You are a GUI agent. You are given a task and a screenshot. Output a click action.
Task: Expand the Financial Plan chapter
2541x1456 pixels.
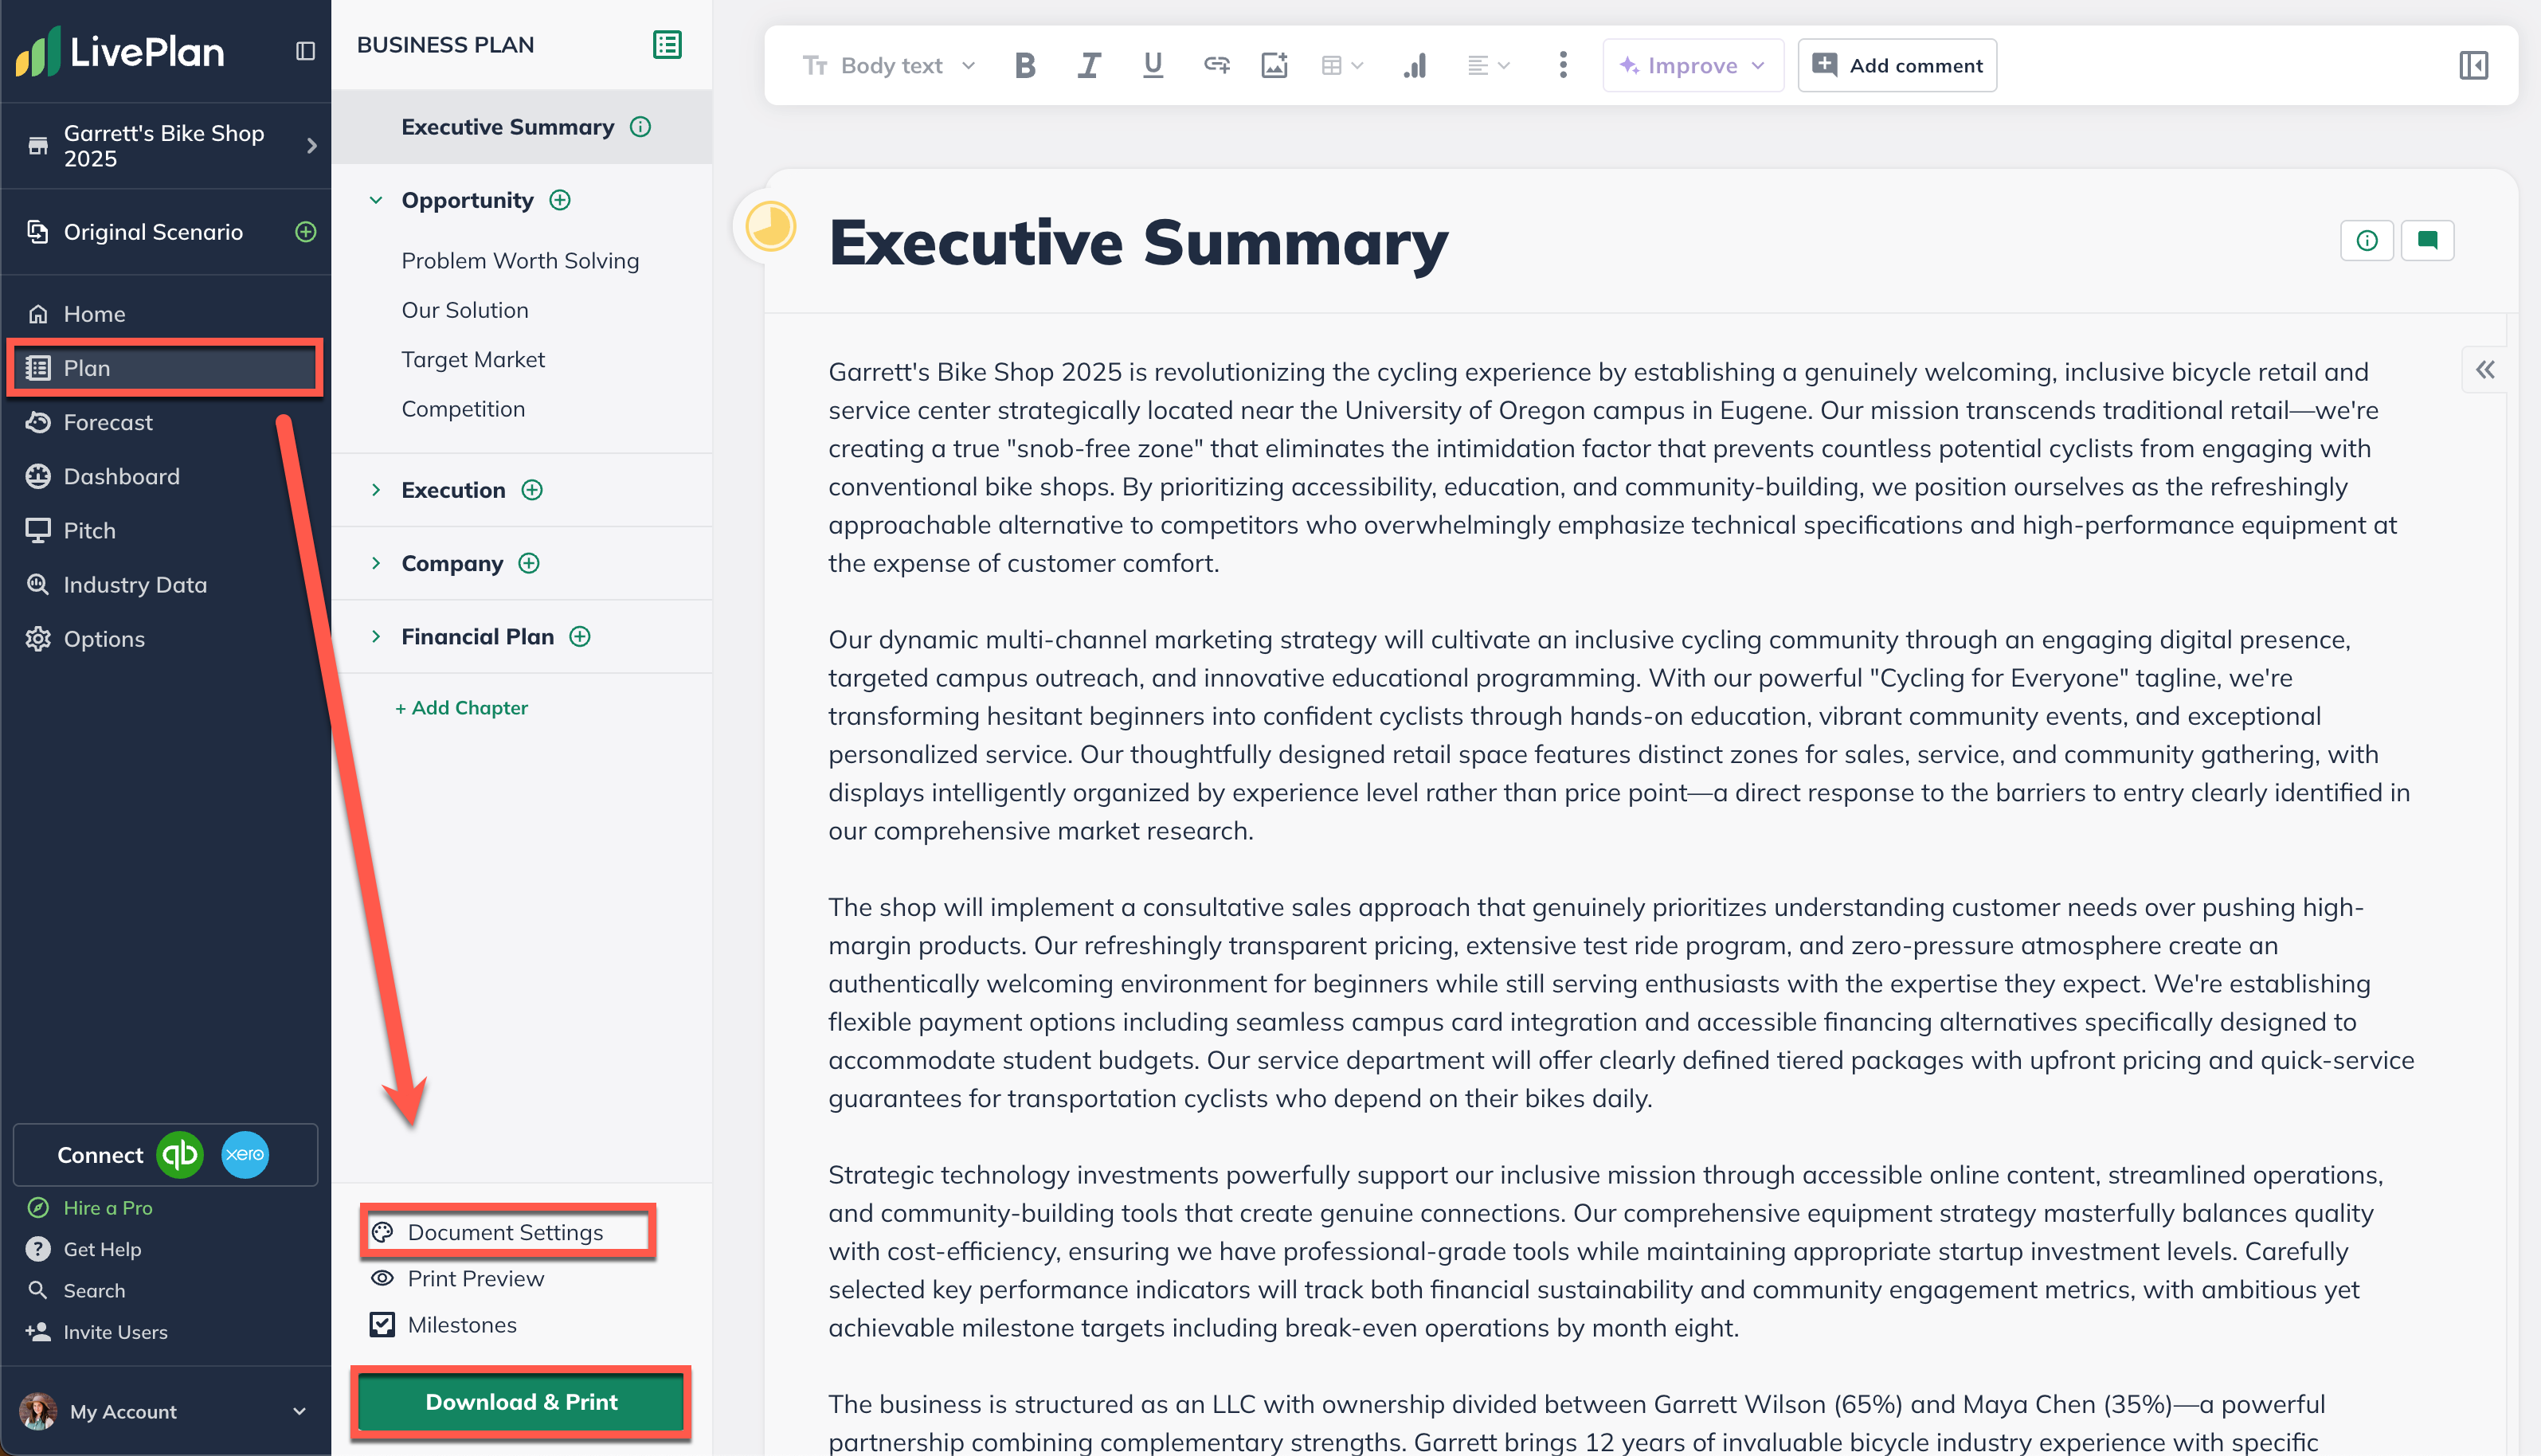pos(376,637)
